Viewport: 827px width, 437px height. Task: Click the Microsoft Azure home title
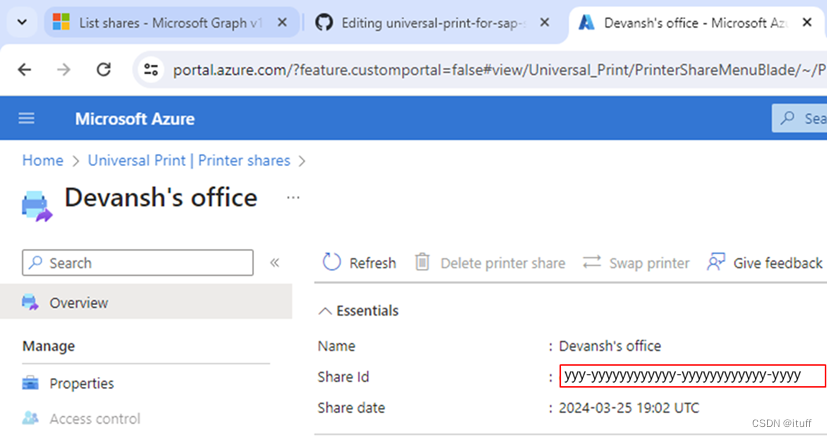point(134,119)
